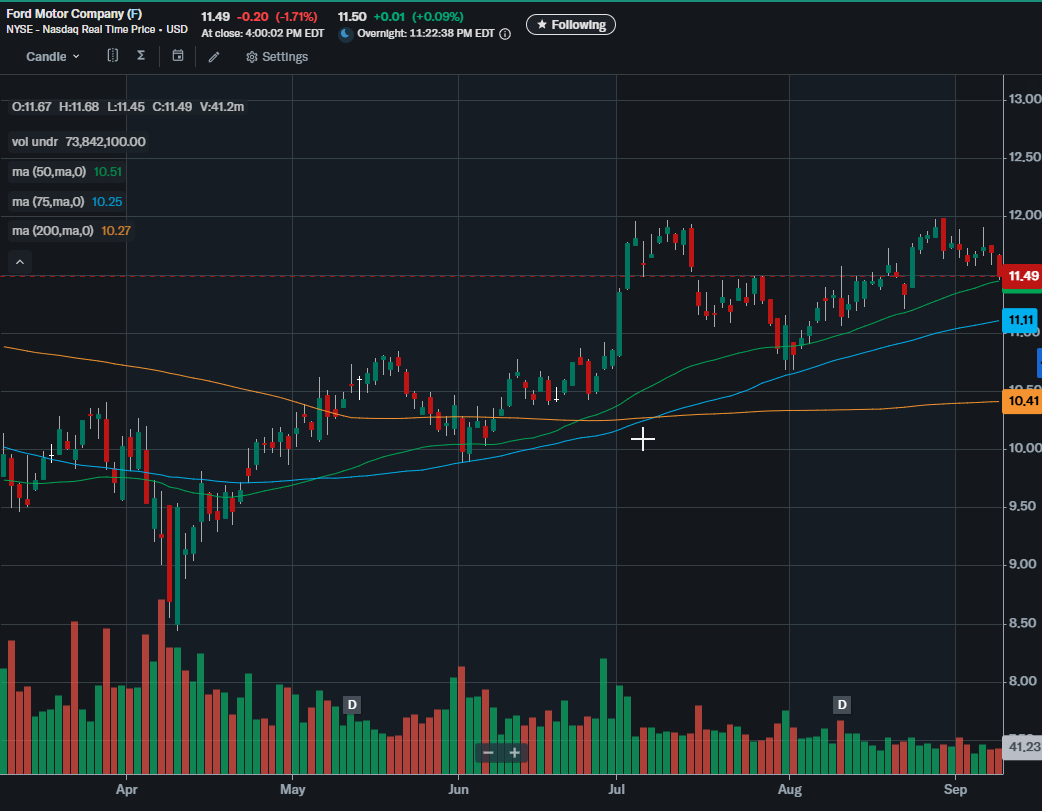Viewport: 1042px width, 811px height.
Task: Select the ma (50,ma,0) indicator label
Action: [50, 172]
